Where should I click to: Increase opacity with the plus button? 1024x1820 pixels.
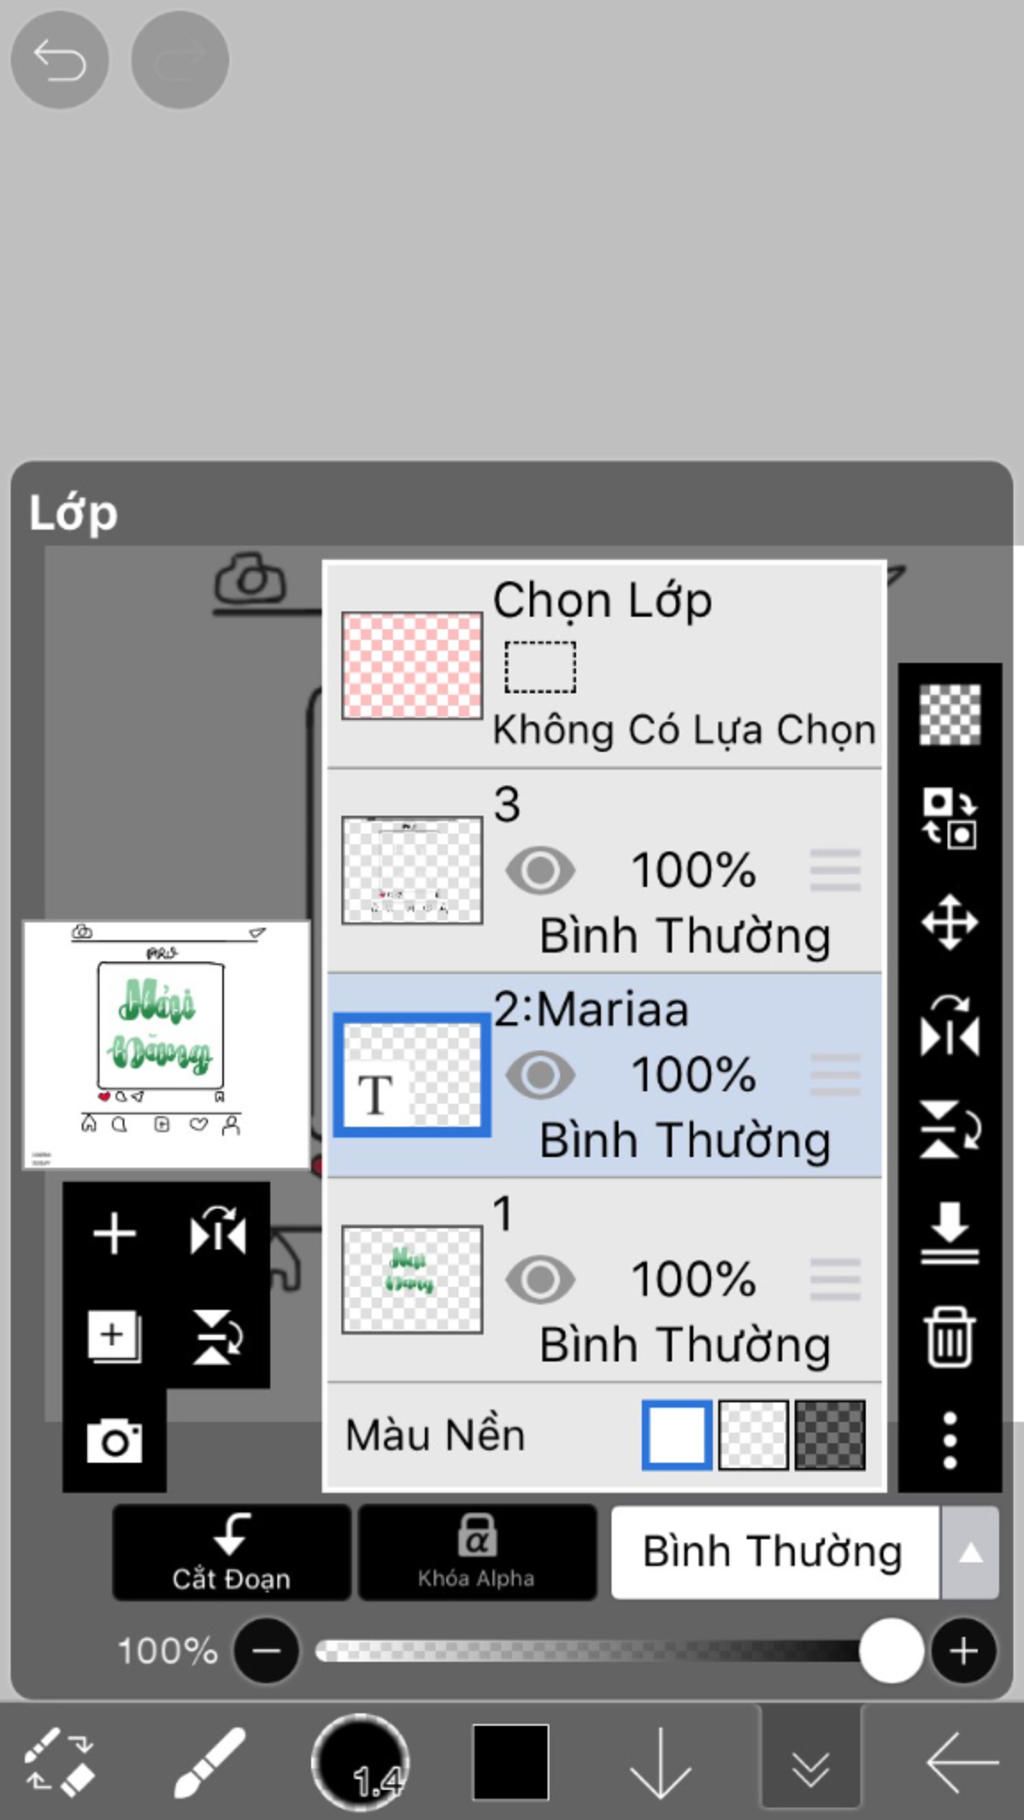click(963, 1650)
